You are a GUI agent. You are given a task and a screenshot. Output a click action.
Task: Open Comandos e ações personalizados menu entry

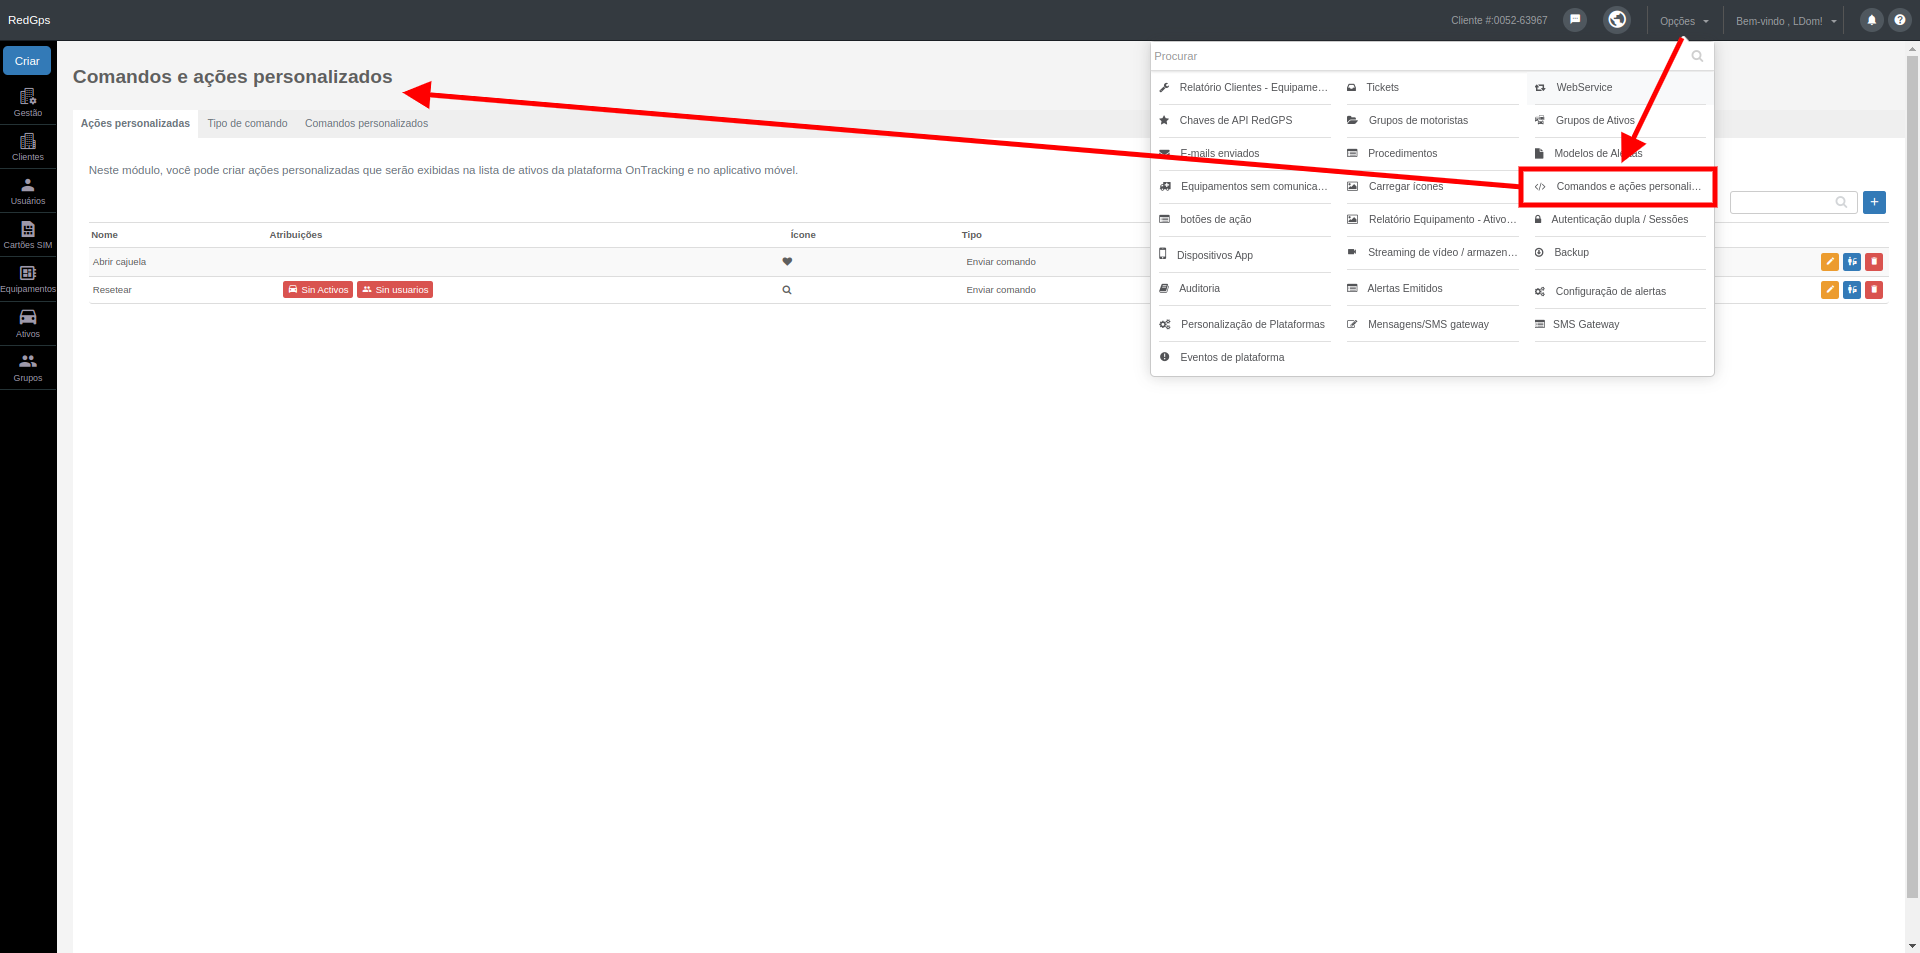1618,187
